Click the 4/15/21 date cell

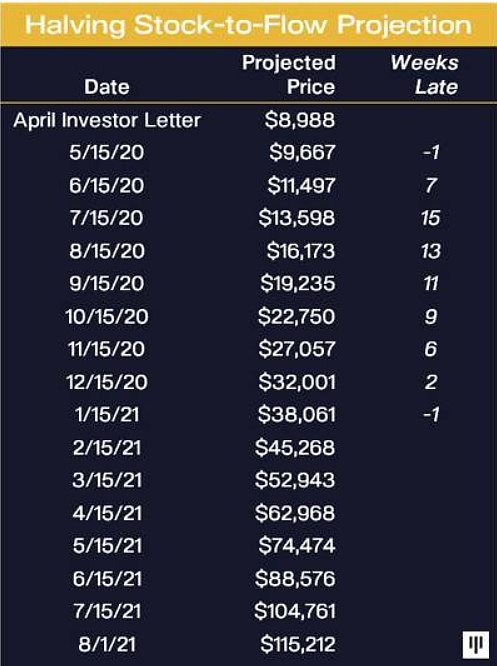pyautogui.click(x=107, y=513)
